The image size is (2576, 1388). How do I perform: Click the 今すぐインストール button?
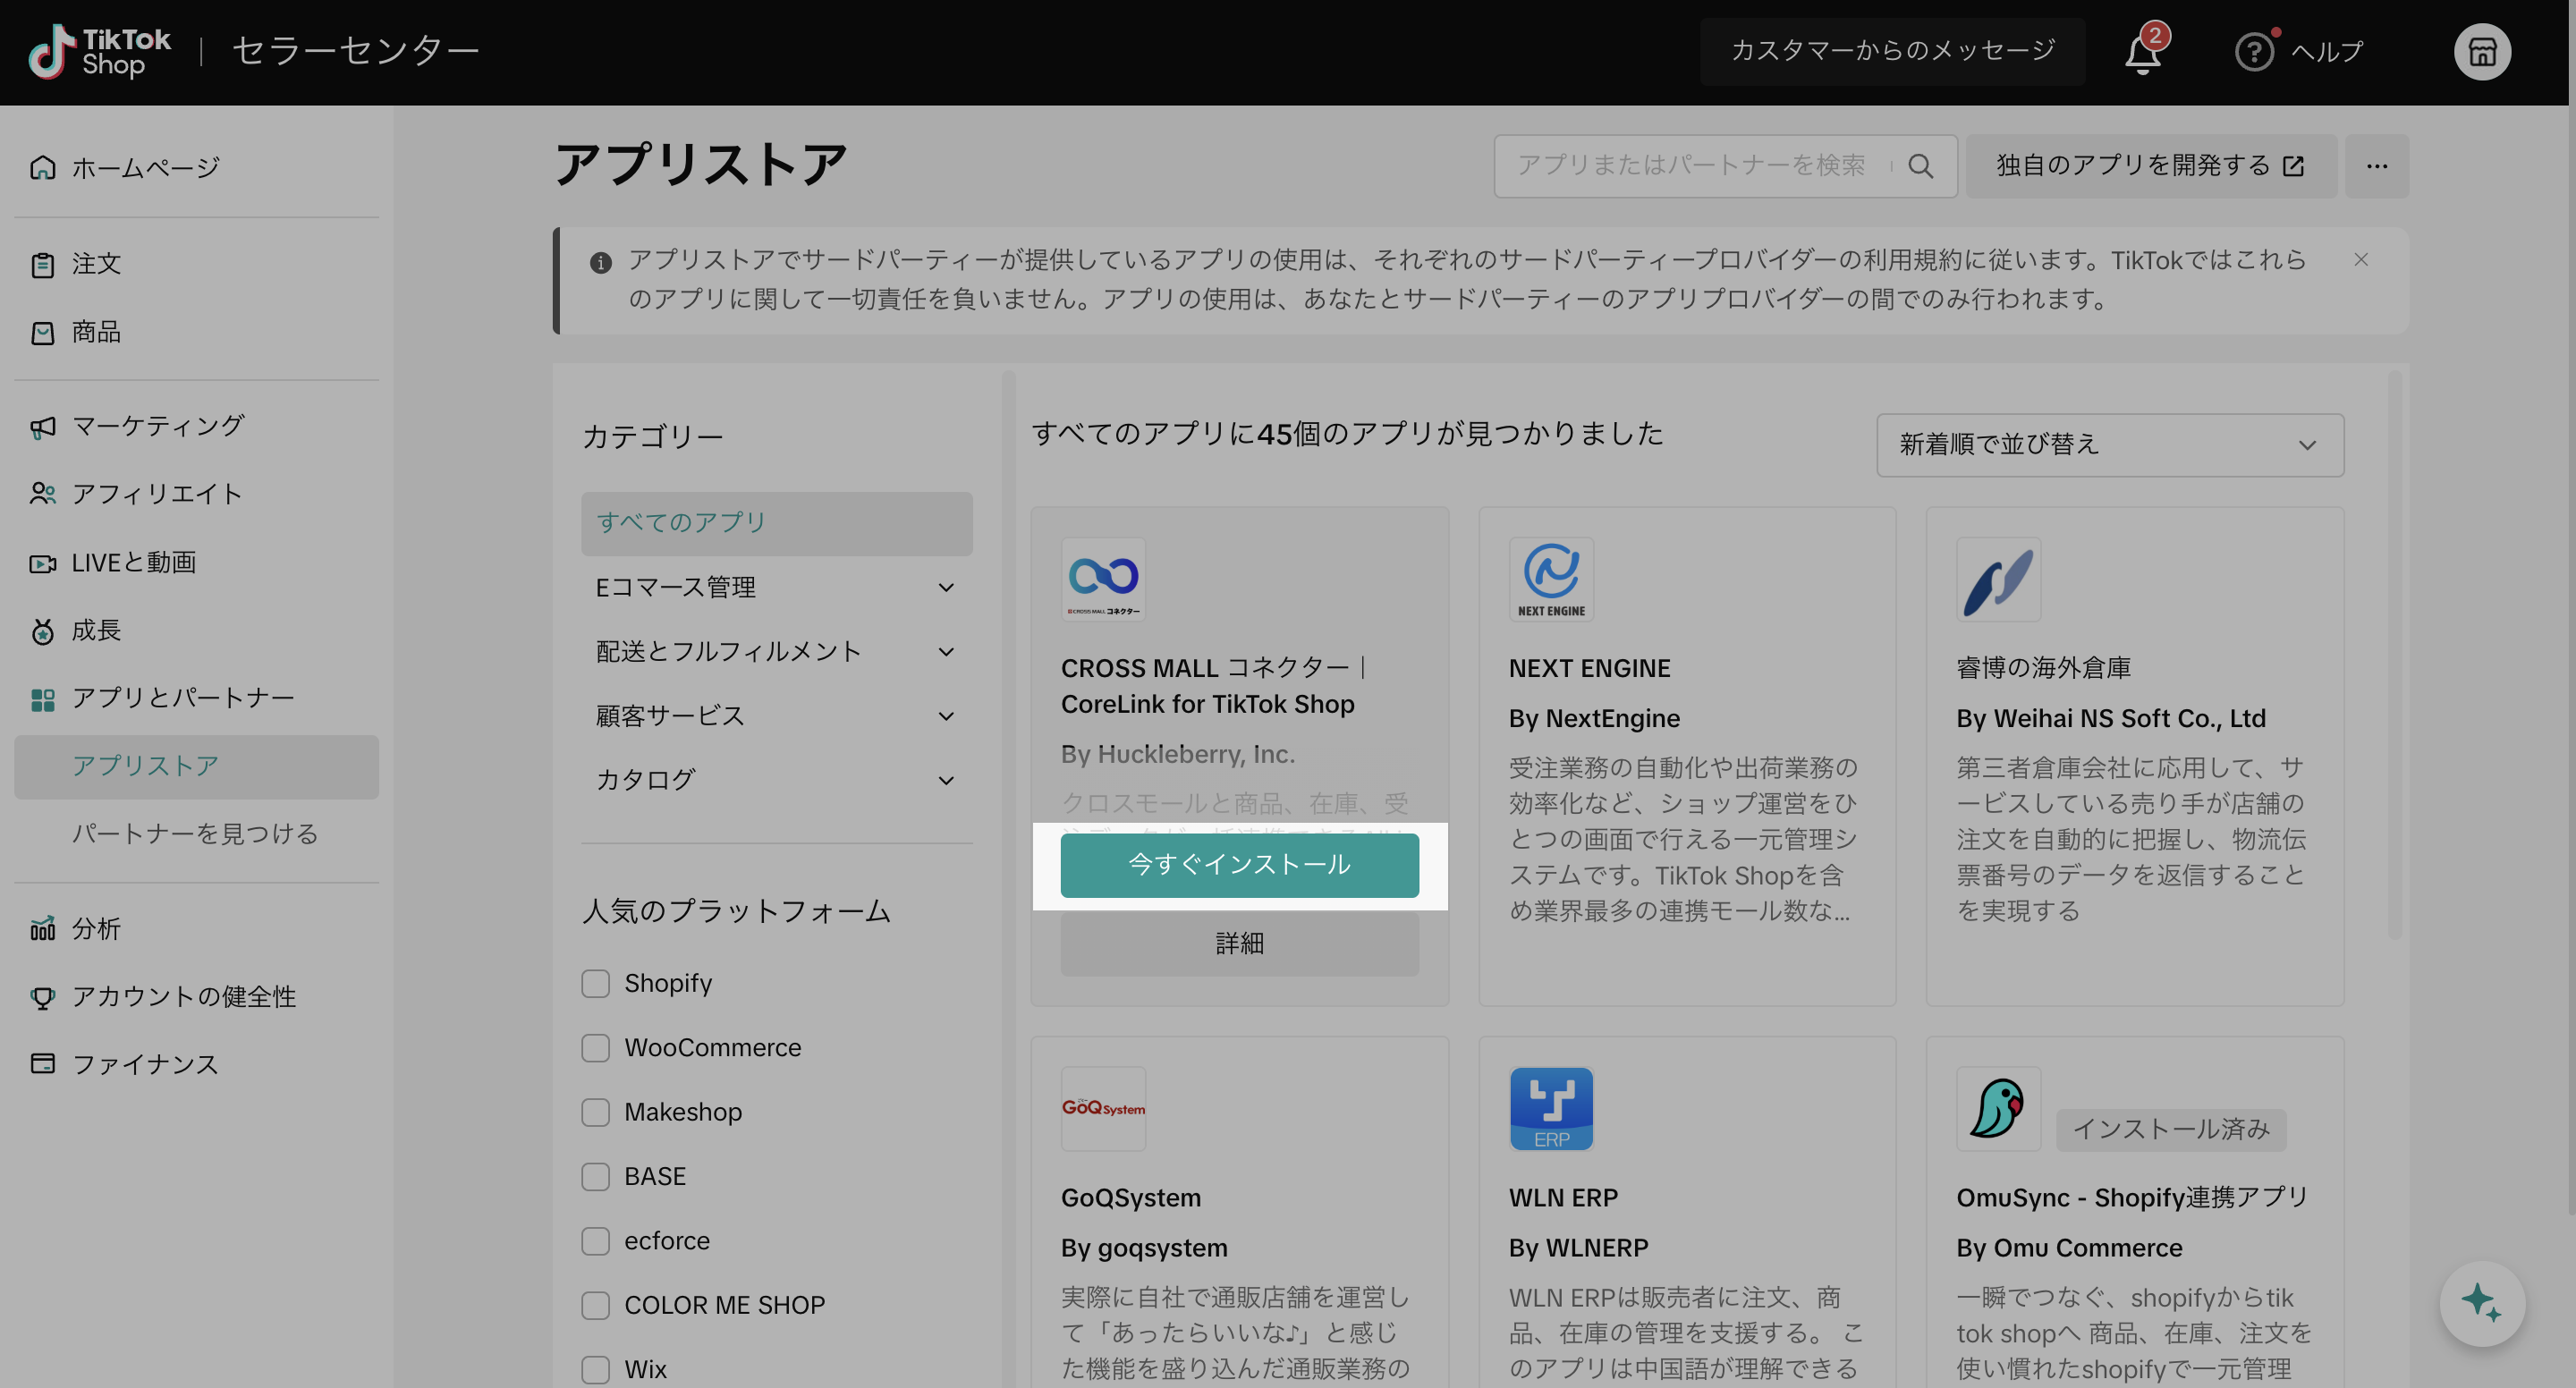[1239, 865]
